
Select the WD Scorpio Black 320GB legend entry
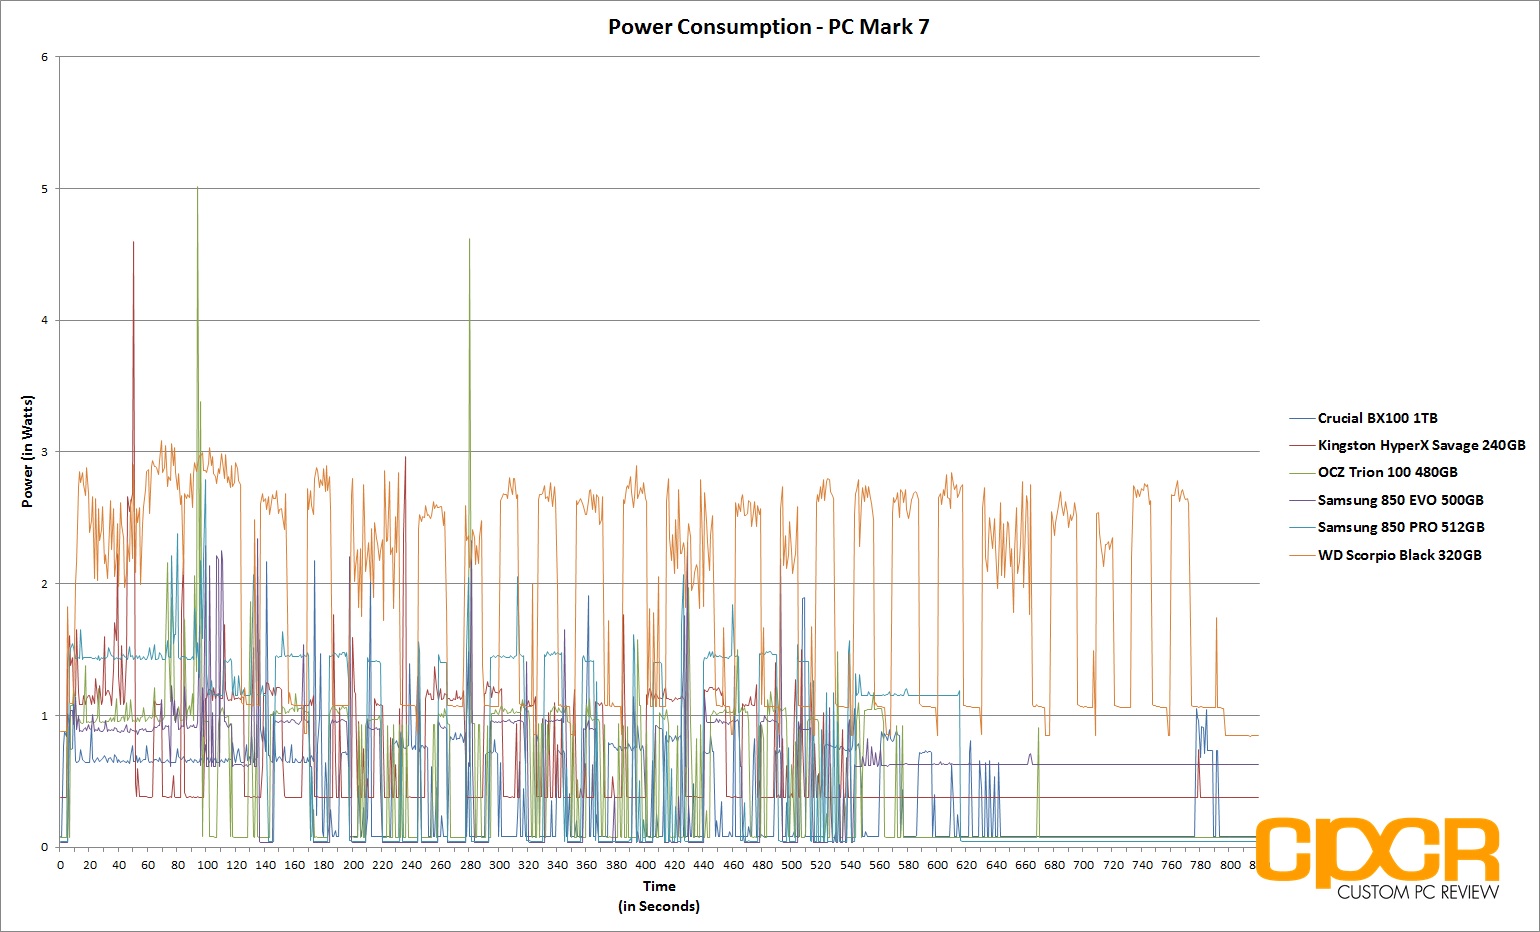click(1386, 555)
